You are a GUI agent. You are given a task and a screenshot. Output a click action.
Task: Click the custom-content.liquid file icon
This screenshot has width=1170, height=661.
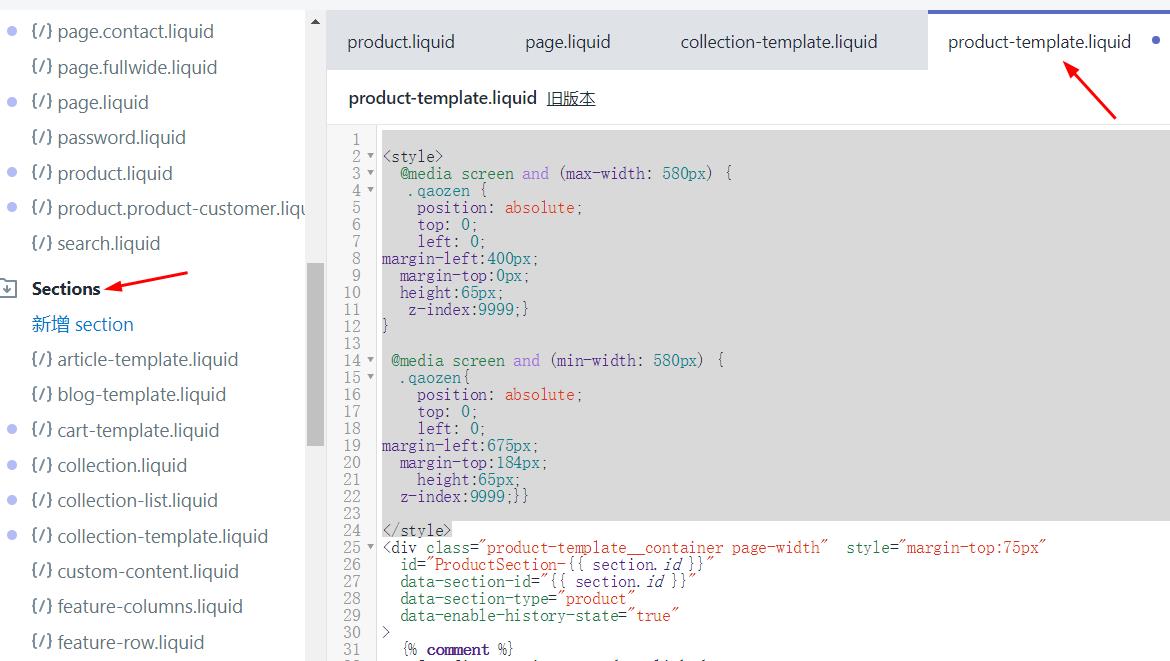pos(42,572)
